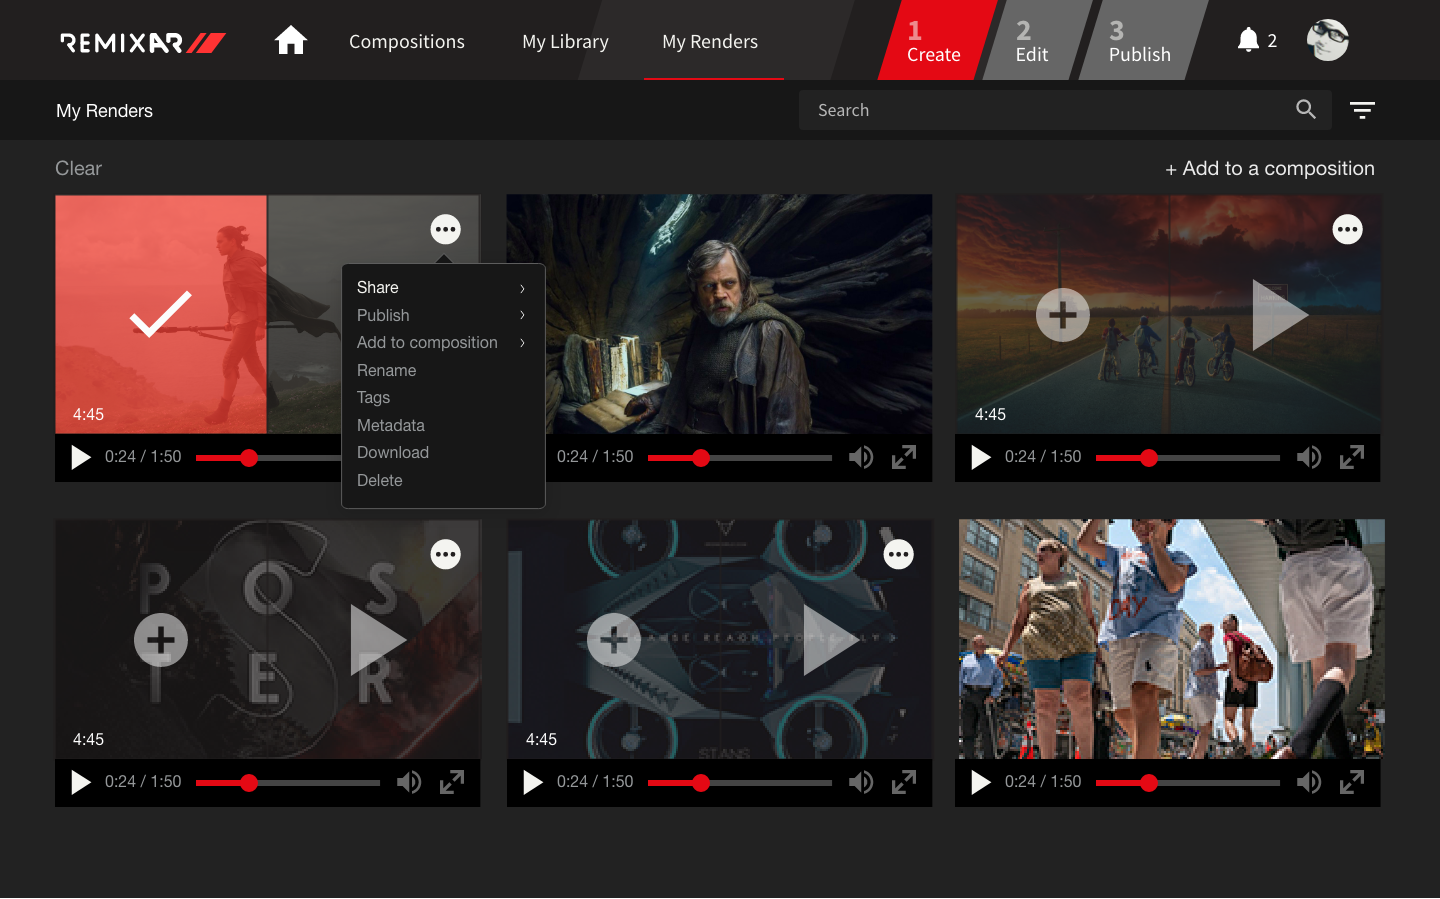Mute the POSTERS render volume

click(409, 782)
